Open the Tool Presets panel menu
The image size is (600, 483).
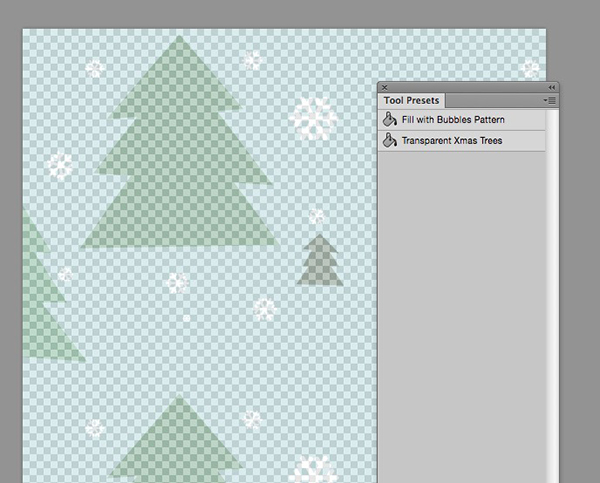point(550,101)
